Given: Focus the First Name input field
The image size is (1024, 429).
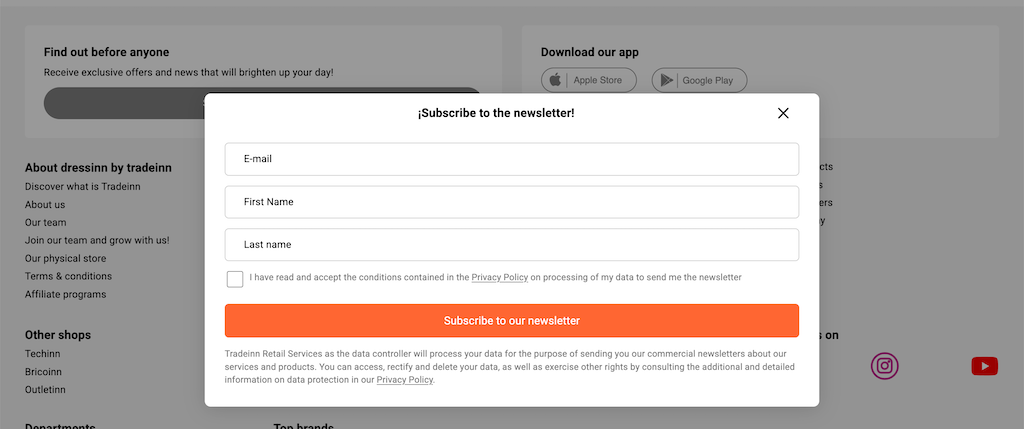Looking at the screenshot, I should pos(511,202).
